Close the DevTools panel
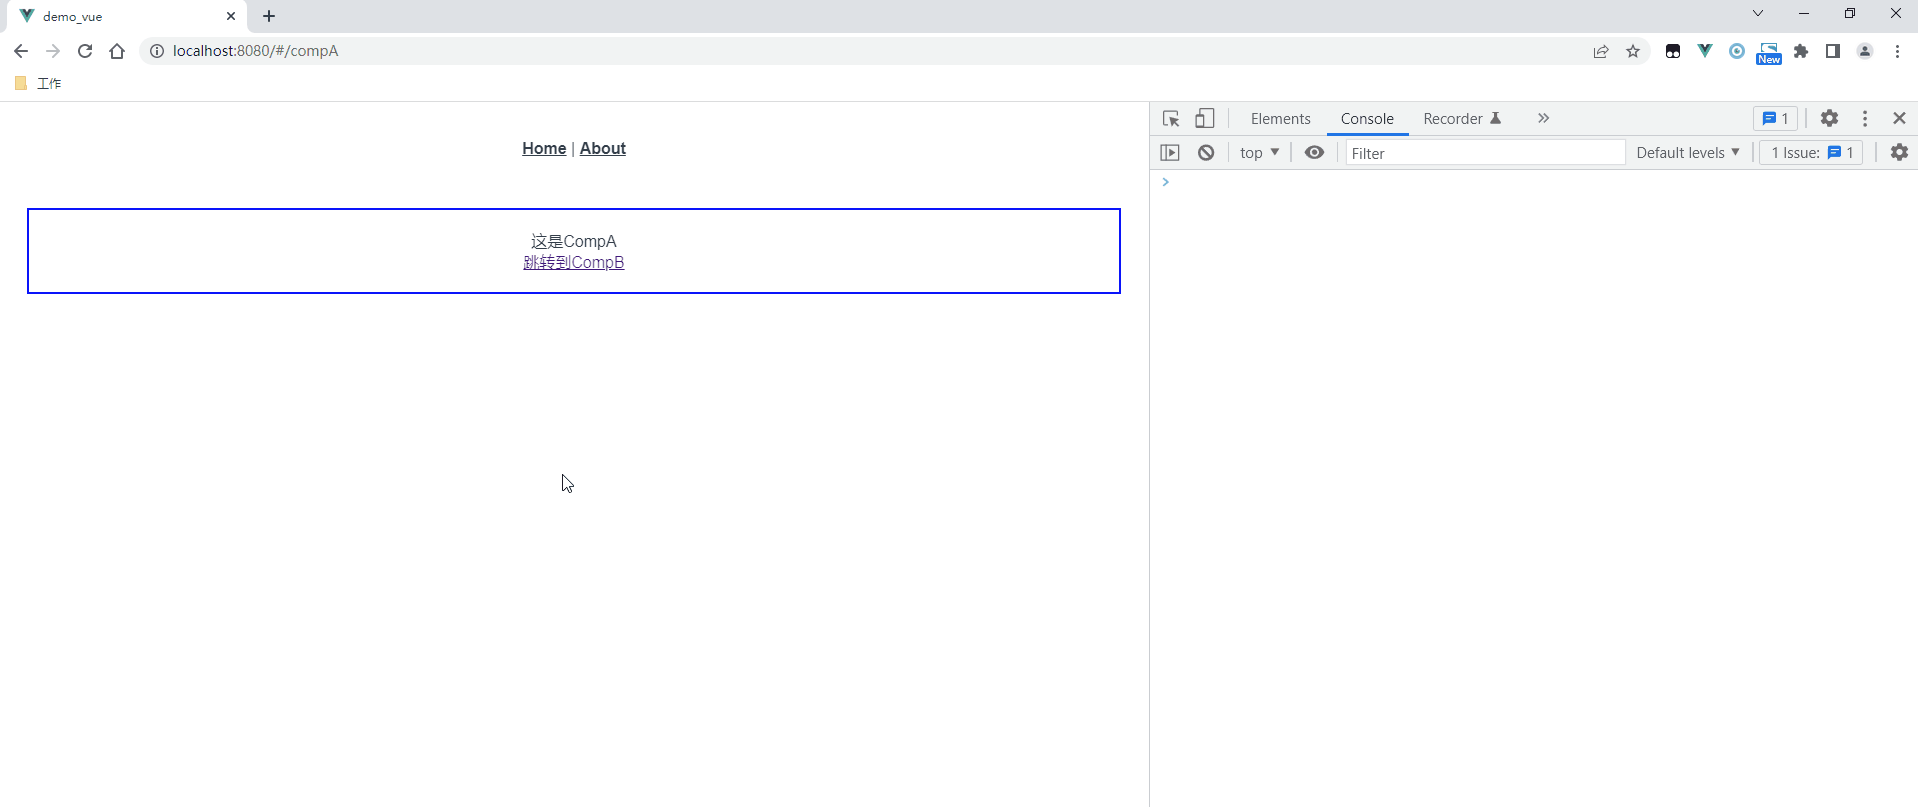Viewport: 1918px width, 807px height. coord(1899,118)
